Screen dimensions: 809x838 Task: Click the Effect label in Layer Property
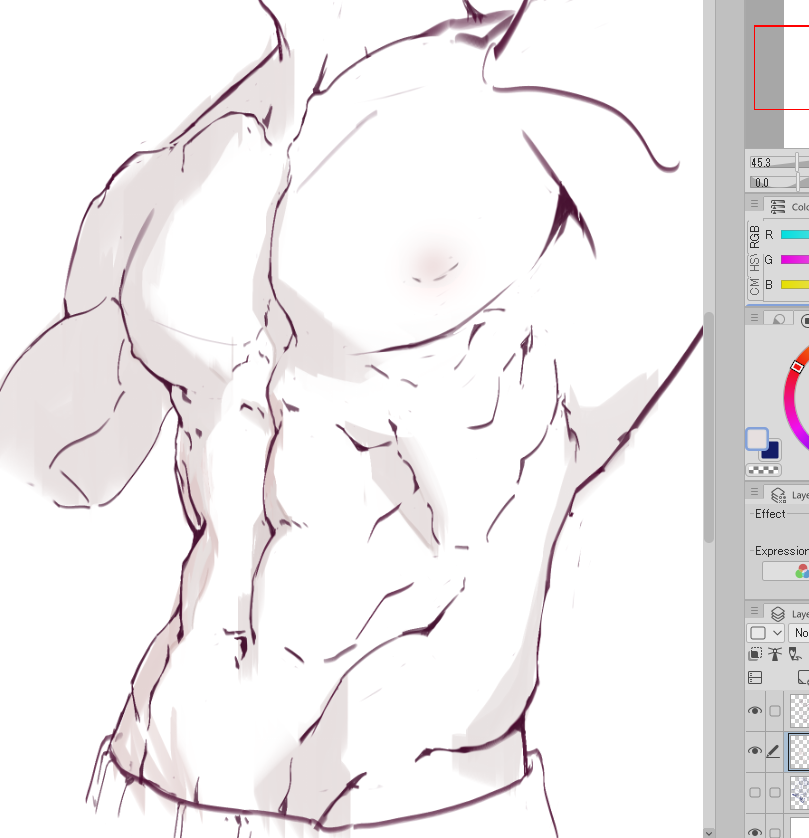coord(770,514)
